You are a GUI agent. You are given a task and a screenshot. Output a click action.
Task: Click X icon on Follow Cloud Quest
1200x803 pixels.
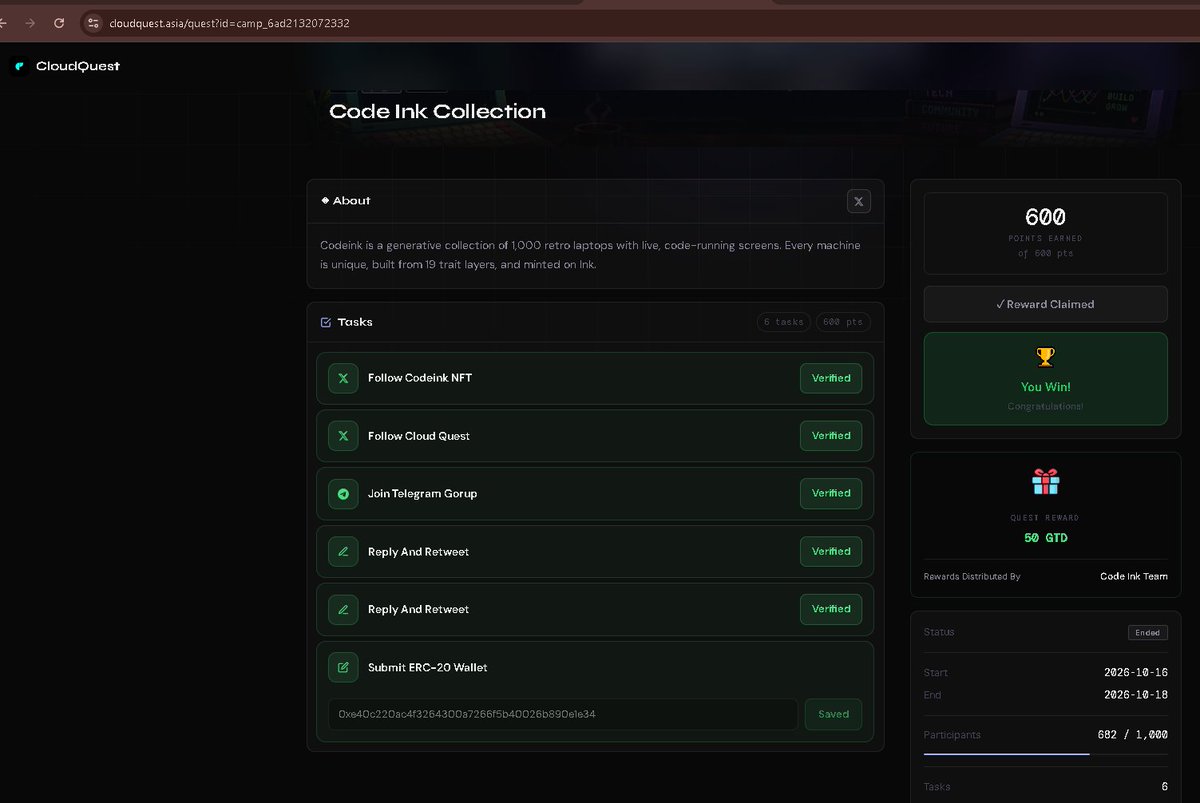tap(343, 436)
